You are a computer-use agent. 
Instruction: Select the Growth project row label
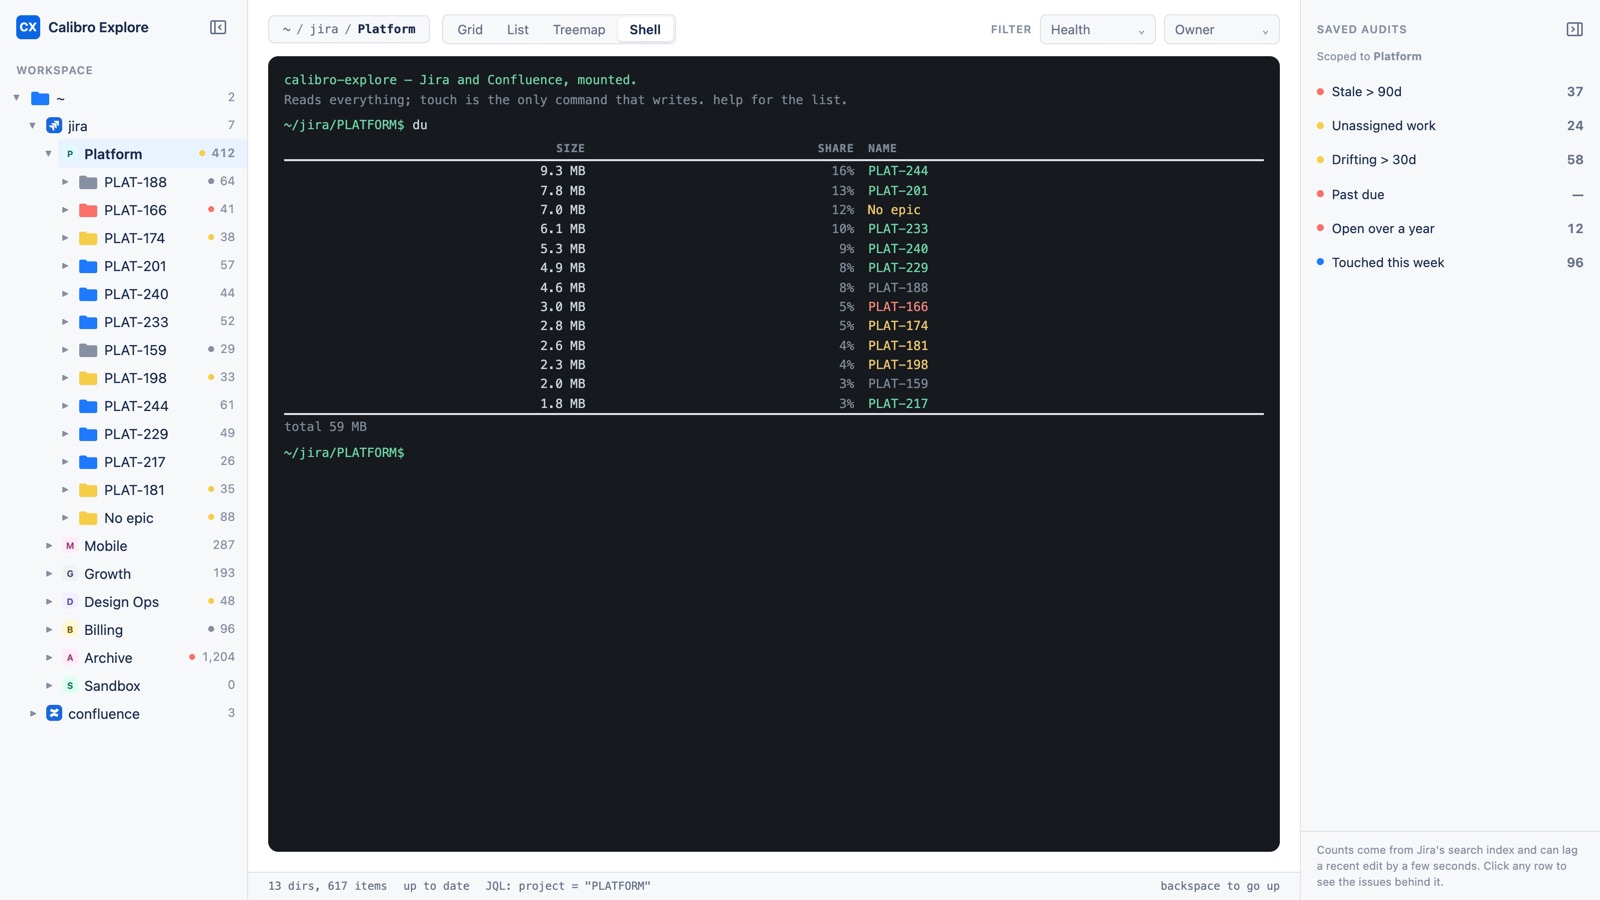point(107,574)
